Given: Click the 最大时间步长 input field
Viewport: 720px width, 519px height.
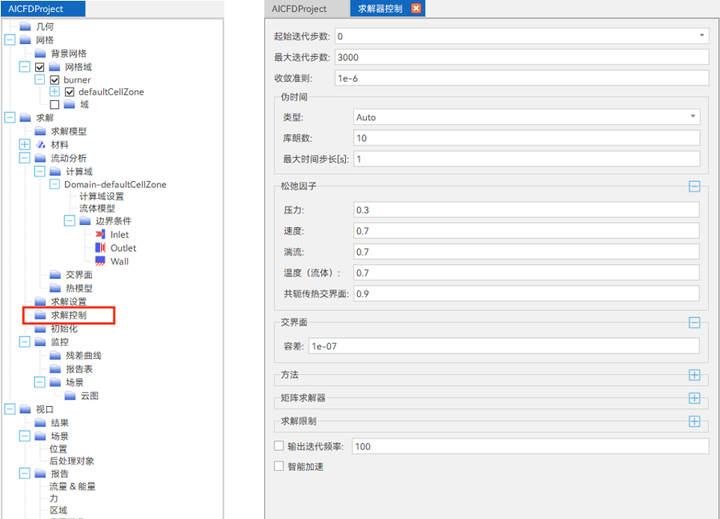Looking at the screenshot, I should click(527, 159).
